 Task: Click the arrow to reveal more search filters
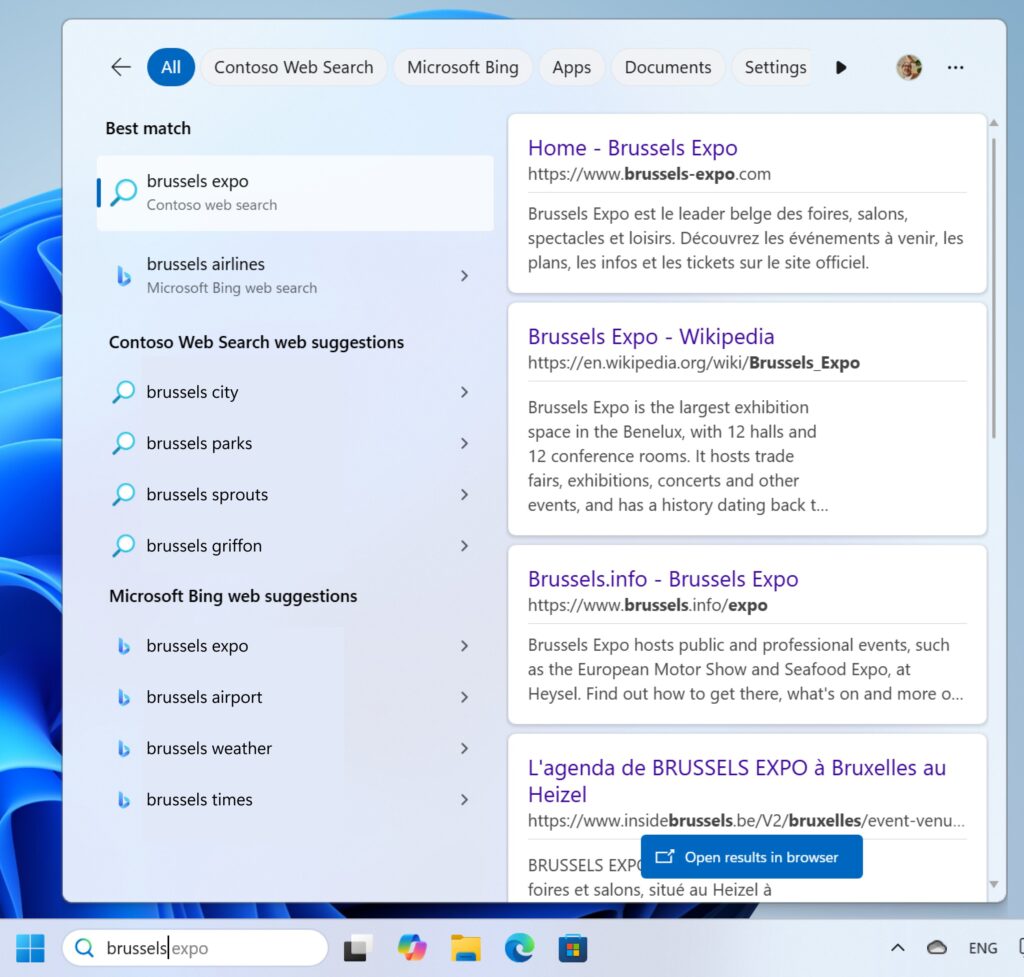(x=841, y=67)
